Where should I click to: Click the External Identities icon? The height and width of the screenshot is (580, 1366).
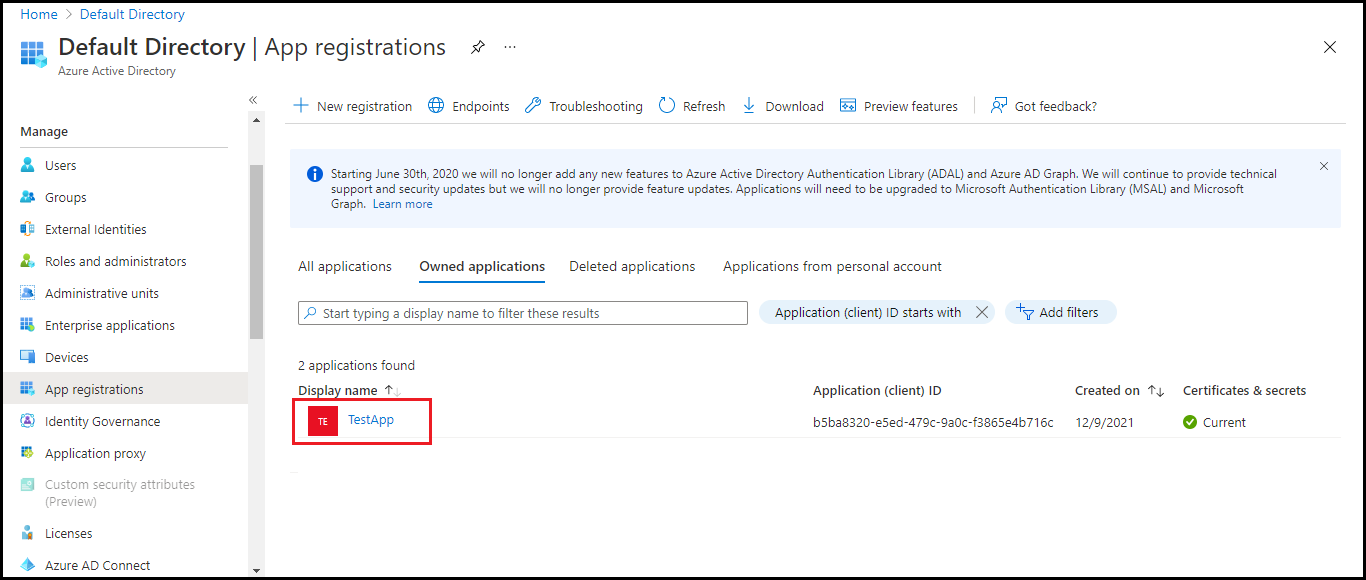click(27, 229)
